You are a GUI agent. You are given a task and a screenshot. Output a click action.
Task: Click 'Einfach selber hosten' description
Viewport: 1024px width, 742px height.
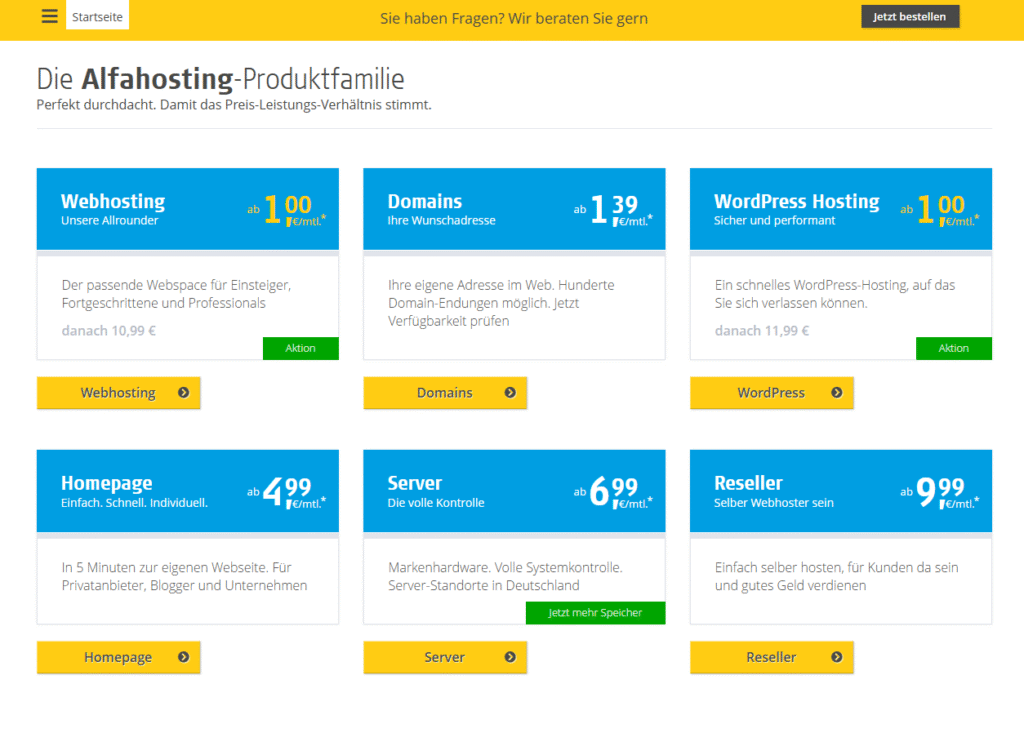pyautogui.click(x=837, y=576)
